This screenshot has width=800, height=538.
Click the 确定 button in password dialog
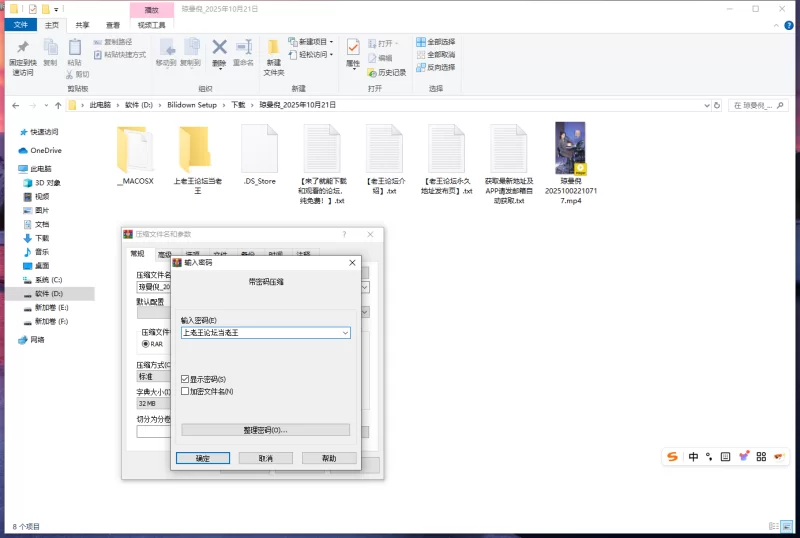click(203, 458)
